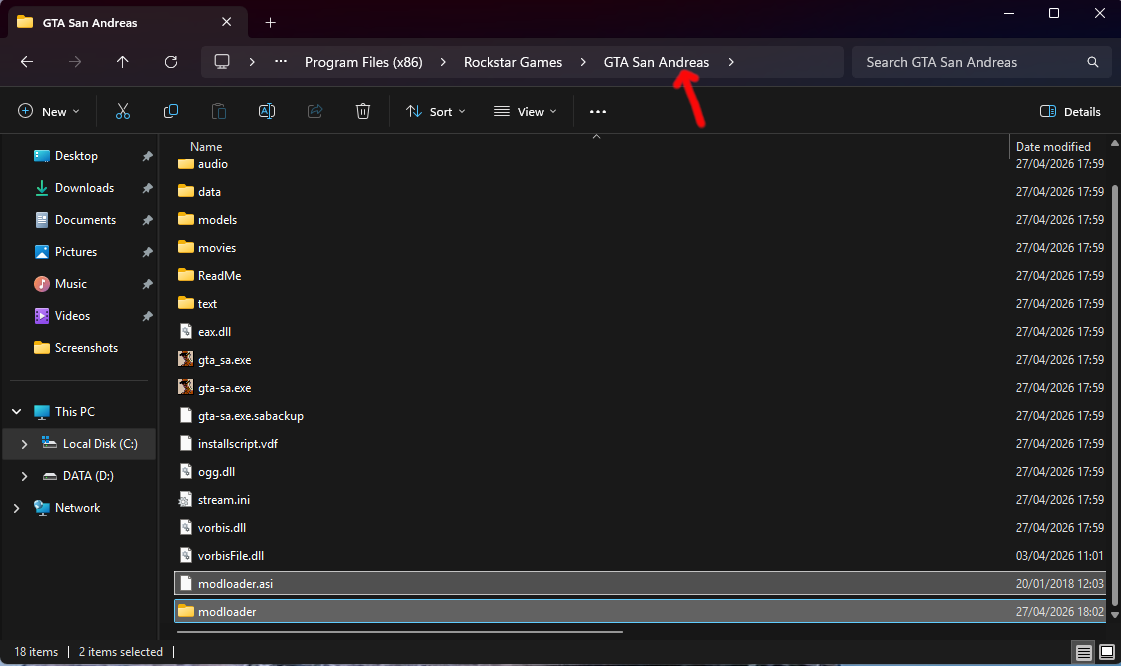Go up one folder level
The width and height of the screenshot is (1121, 666).
pos(123,62)
